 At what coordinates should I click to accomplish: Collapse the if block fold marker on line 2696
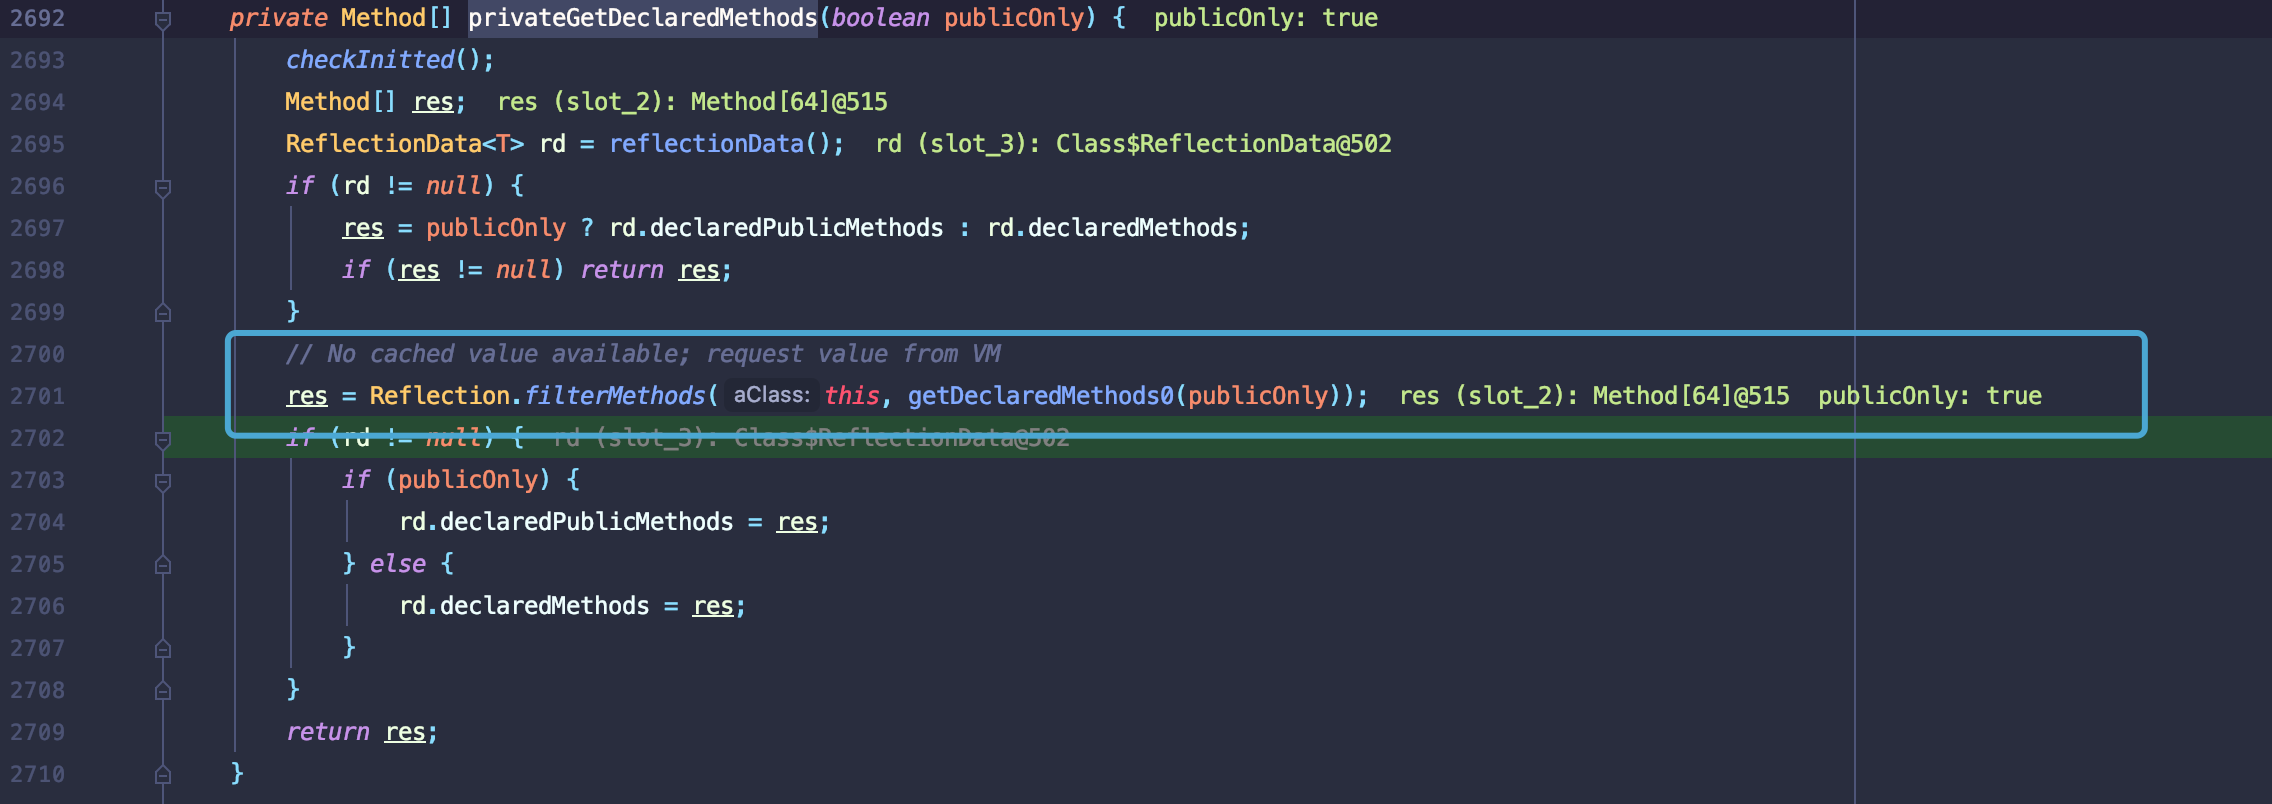click(x=163, y=187)
